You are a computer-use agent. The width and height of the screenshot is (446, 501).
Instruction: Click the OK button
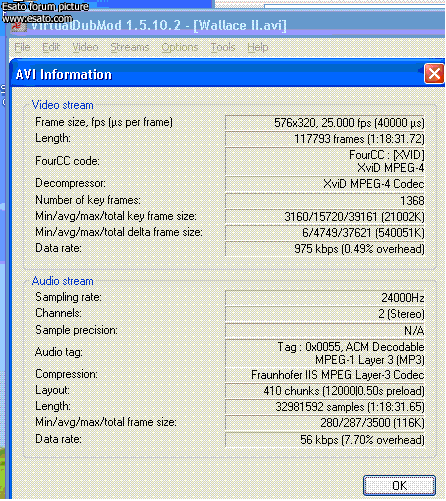(x=399, y=485)
